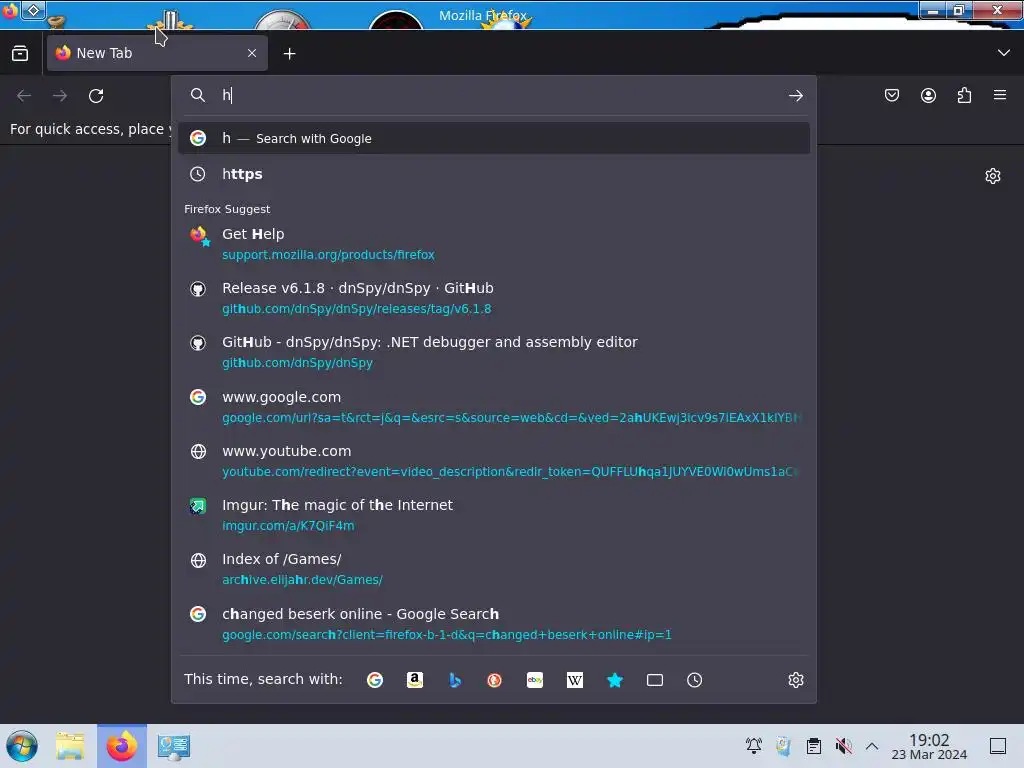Search this time with DuckDuckGo icon
The width and height of the screenshot is (1024, 768).
[494, 680]
